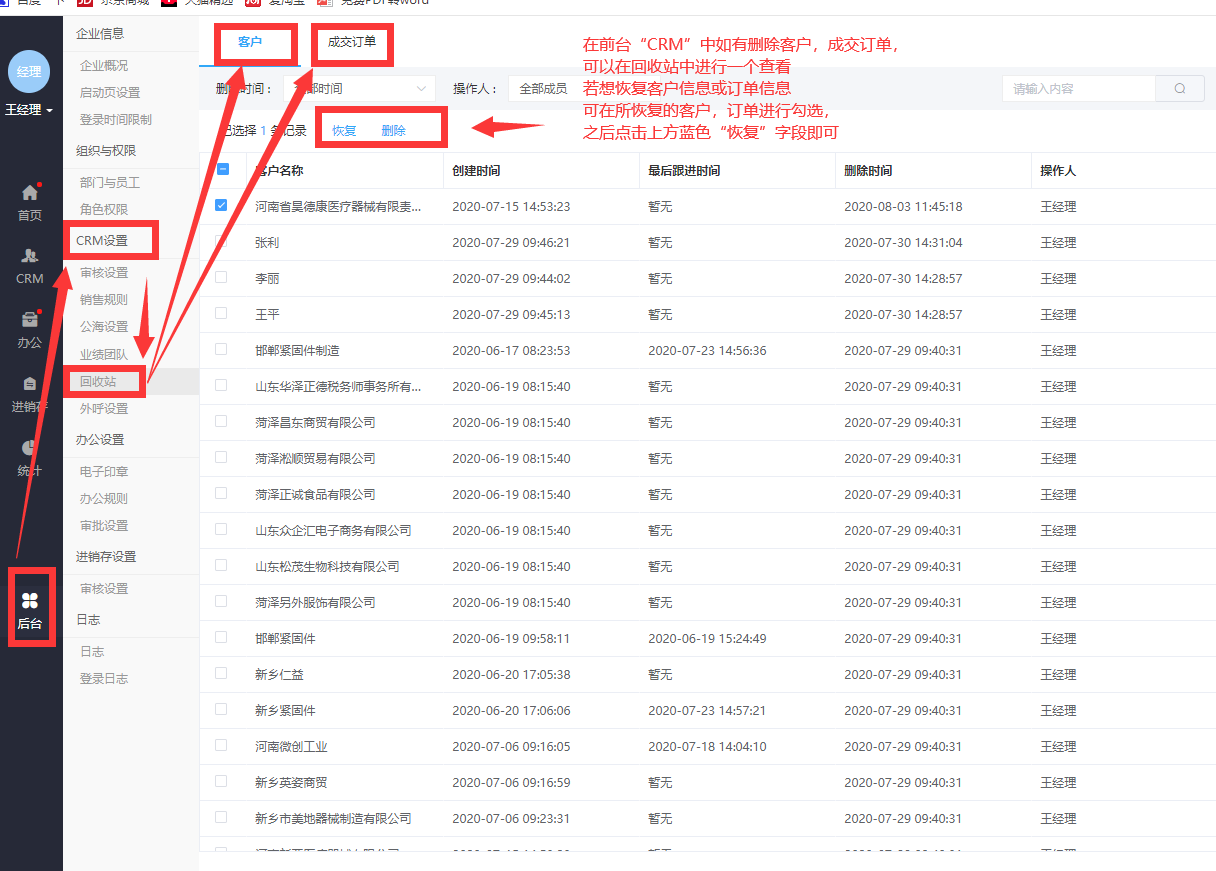Open 登录时间限制 menu item

[116, 120]
